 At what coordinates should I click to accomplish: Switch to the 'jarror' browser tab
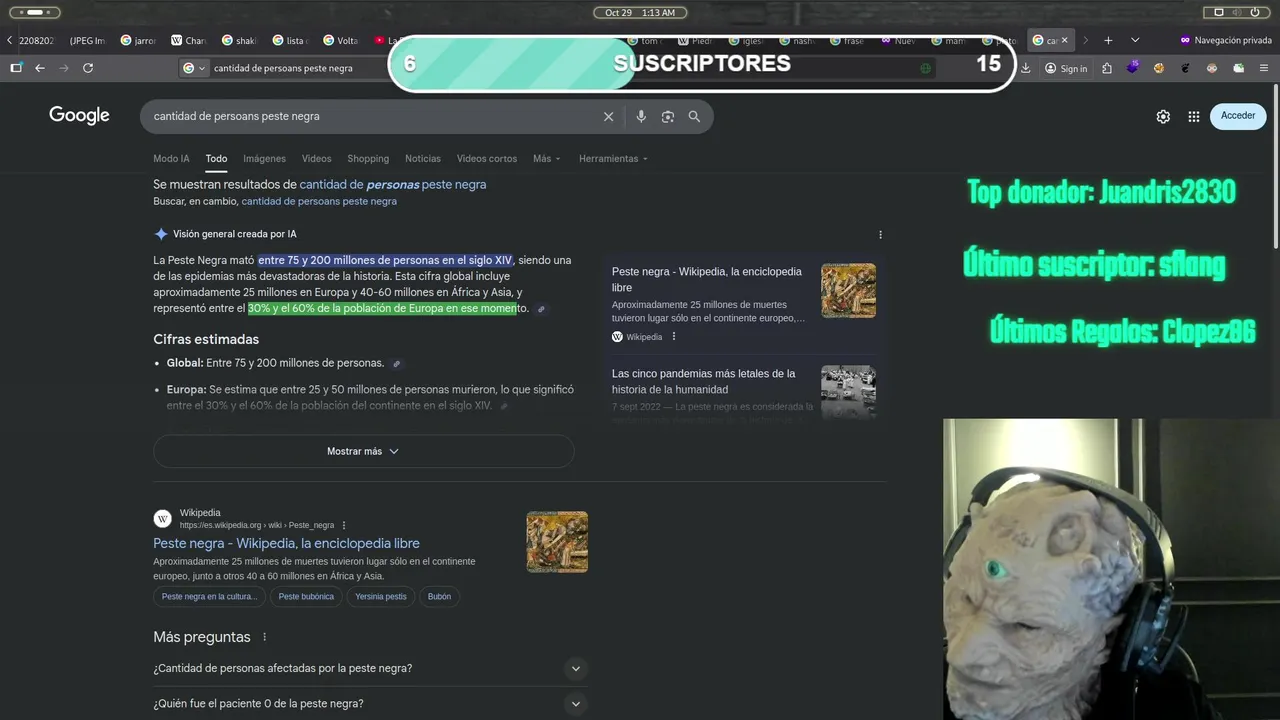point(138,40)
